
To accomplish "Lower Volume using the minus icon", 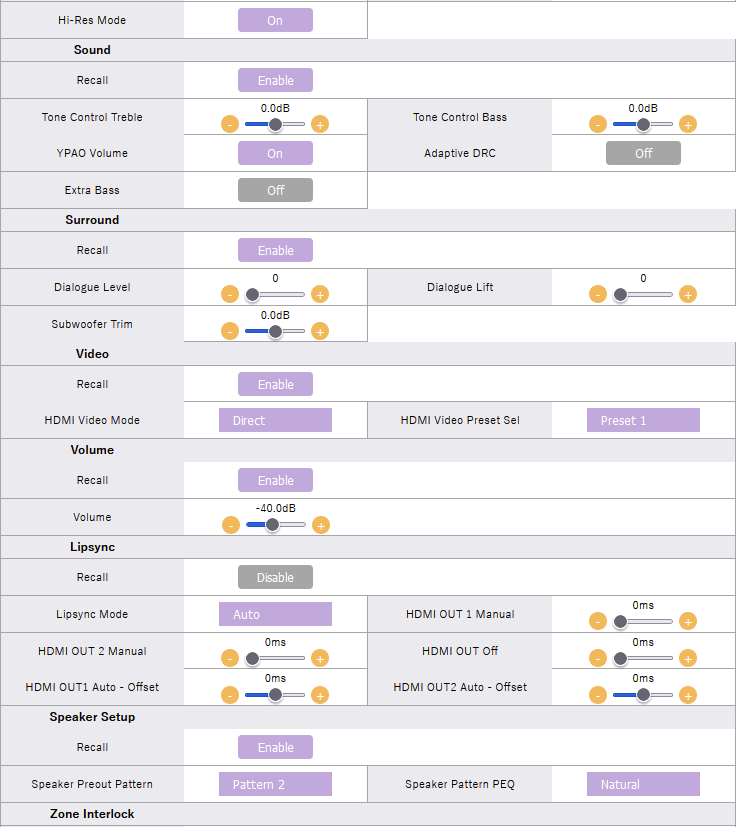I will coord(231,525).
